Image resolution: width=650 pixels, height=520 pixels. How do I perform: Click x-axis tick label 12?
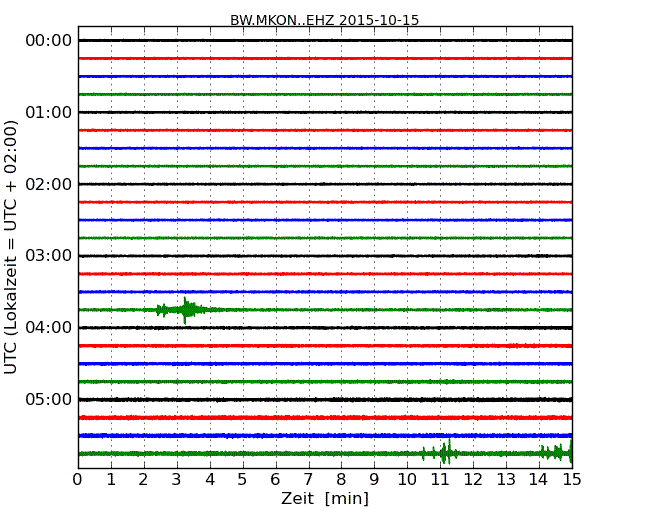tap(473, 480)
